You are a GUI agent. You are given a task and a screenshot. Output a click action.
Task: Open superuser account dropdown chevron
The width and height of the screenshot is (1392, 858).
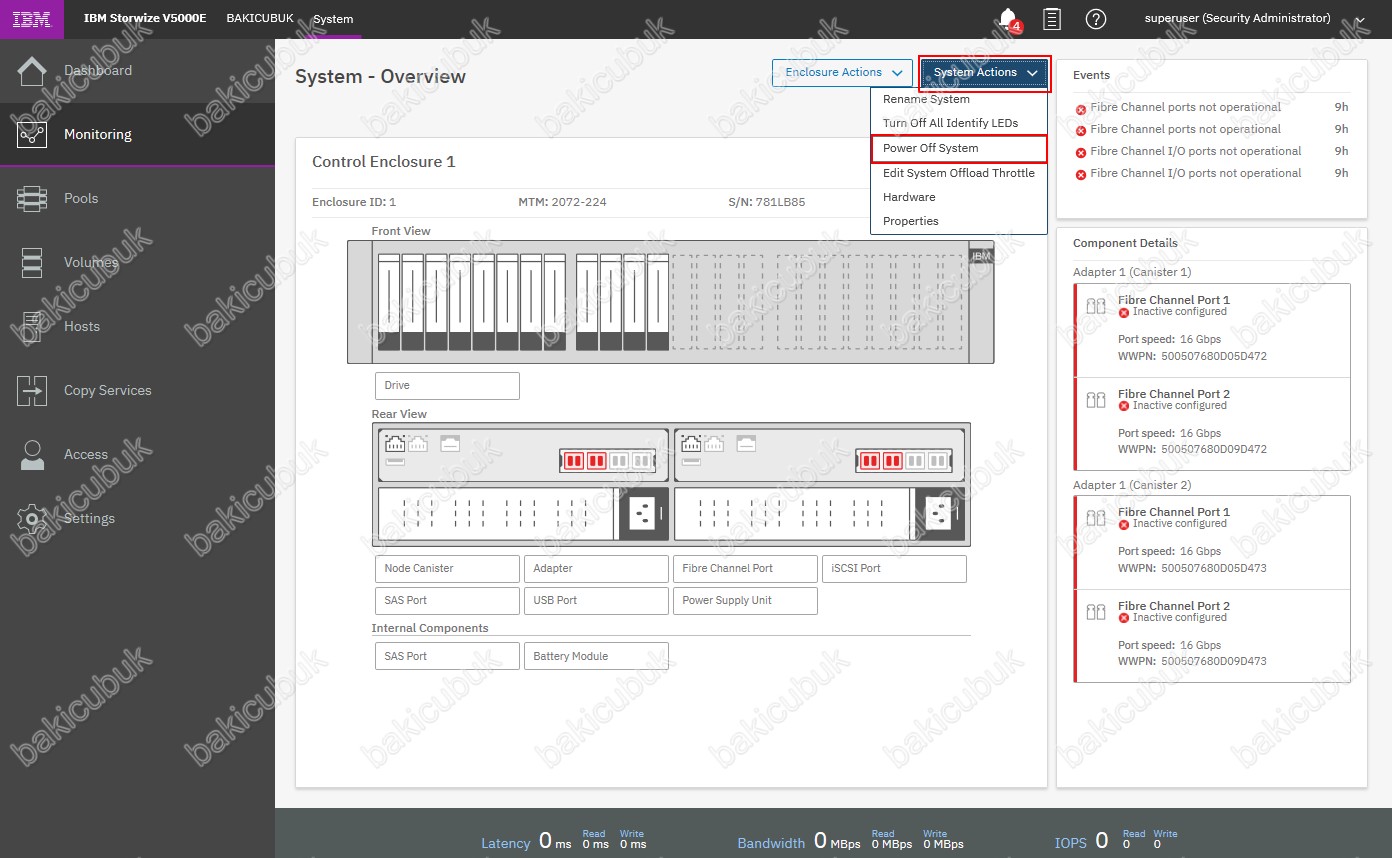click(1359, 19)
